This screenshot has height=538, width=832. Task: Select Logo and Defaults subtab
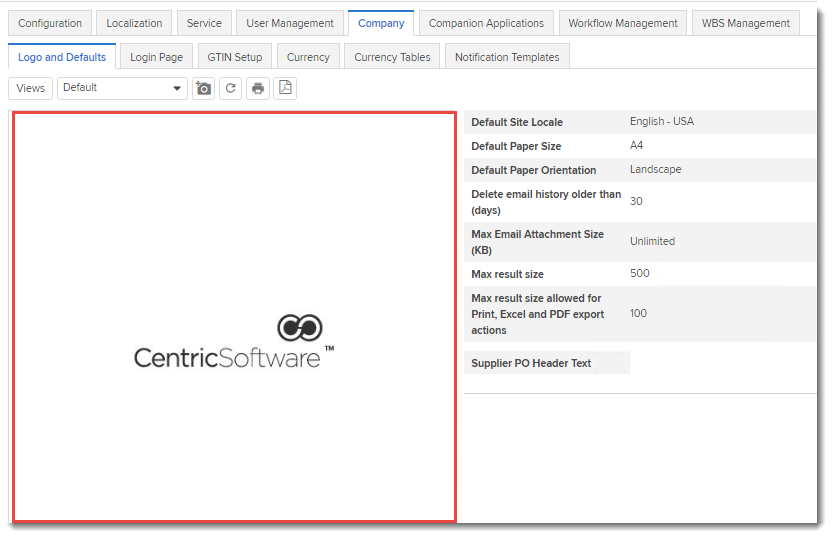point(62,57)
